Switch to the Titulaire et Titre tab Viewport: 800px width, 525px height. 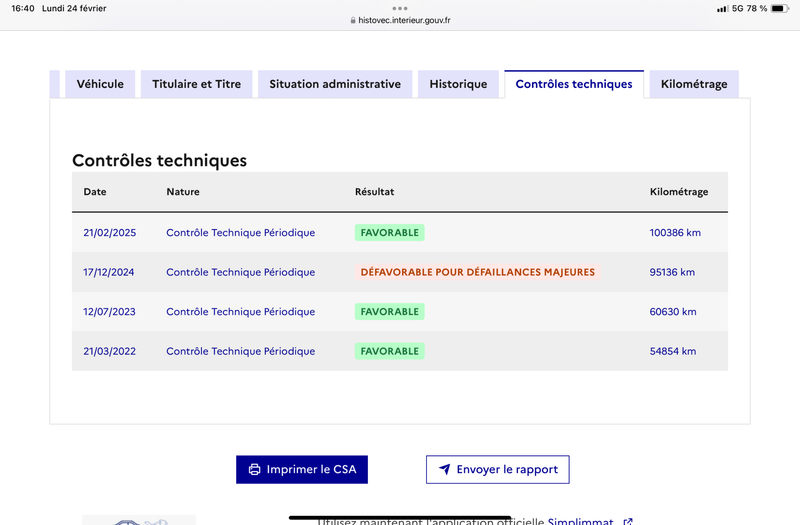coord(196,84)
